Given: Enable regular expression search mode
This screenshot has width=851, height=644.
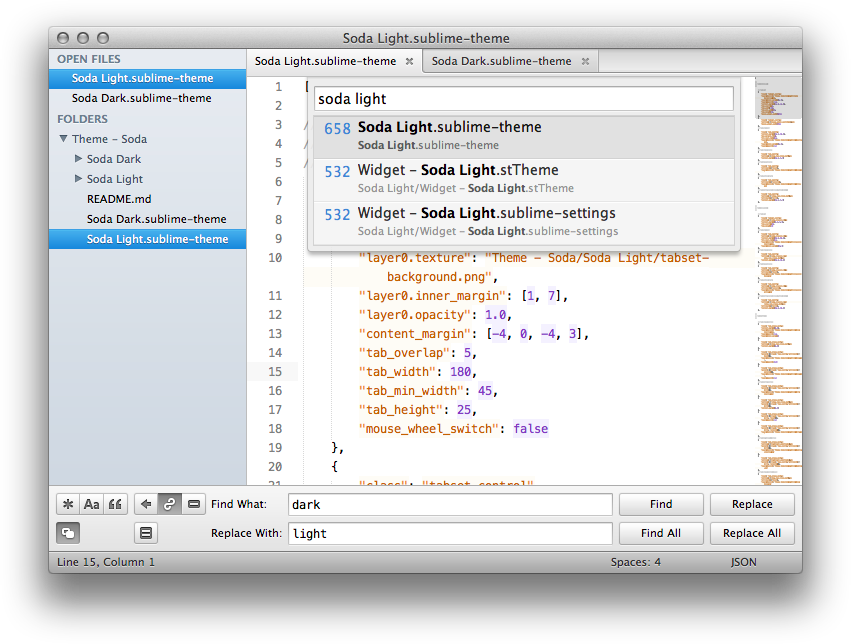Looking at the screenshot, I should tap(68, 504).
